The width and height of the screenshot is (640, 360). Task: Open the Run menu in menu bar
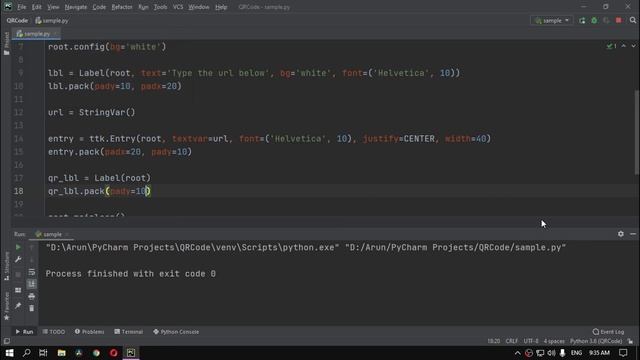[143, 7]
